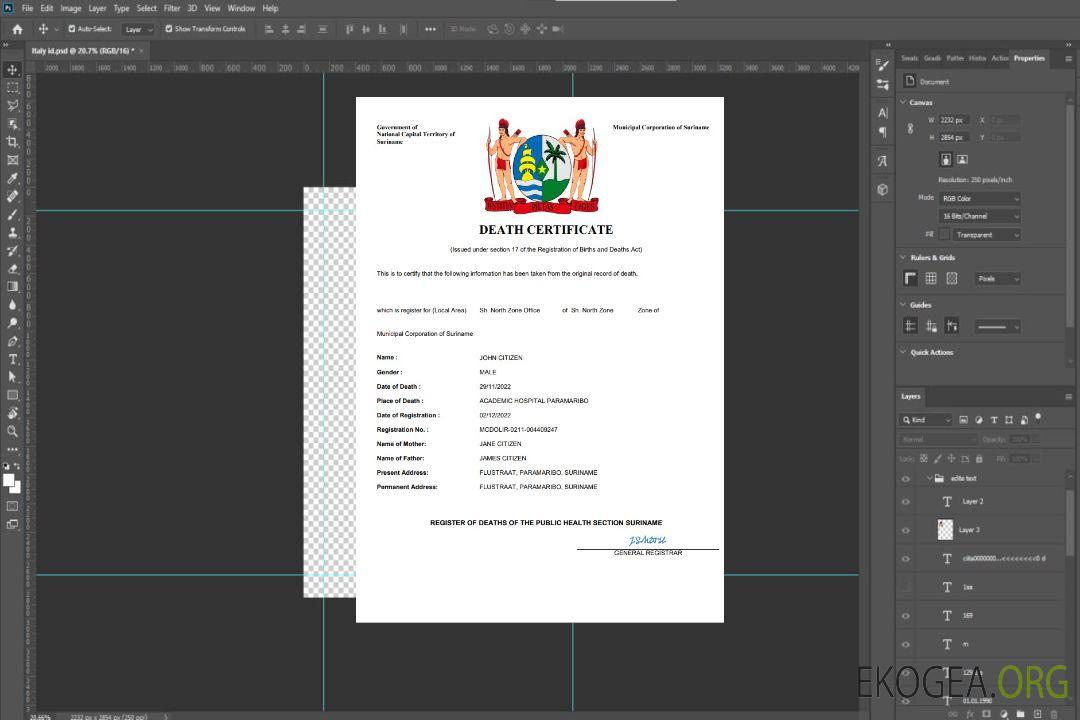
Task: Select the Rectangle shape tool
Action: coord(12,395)
